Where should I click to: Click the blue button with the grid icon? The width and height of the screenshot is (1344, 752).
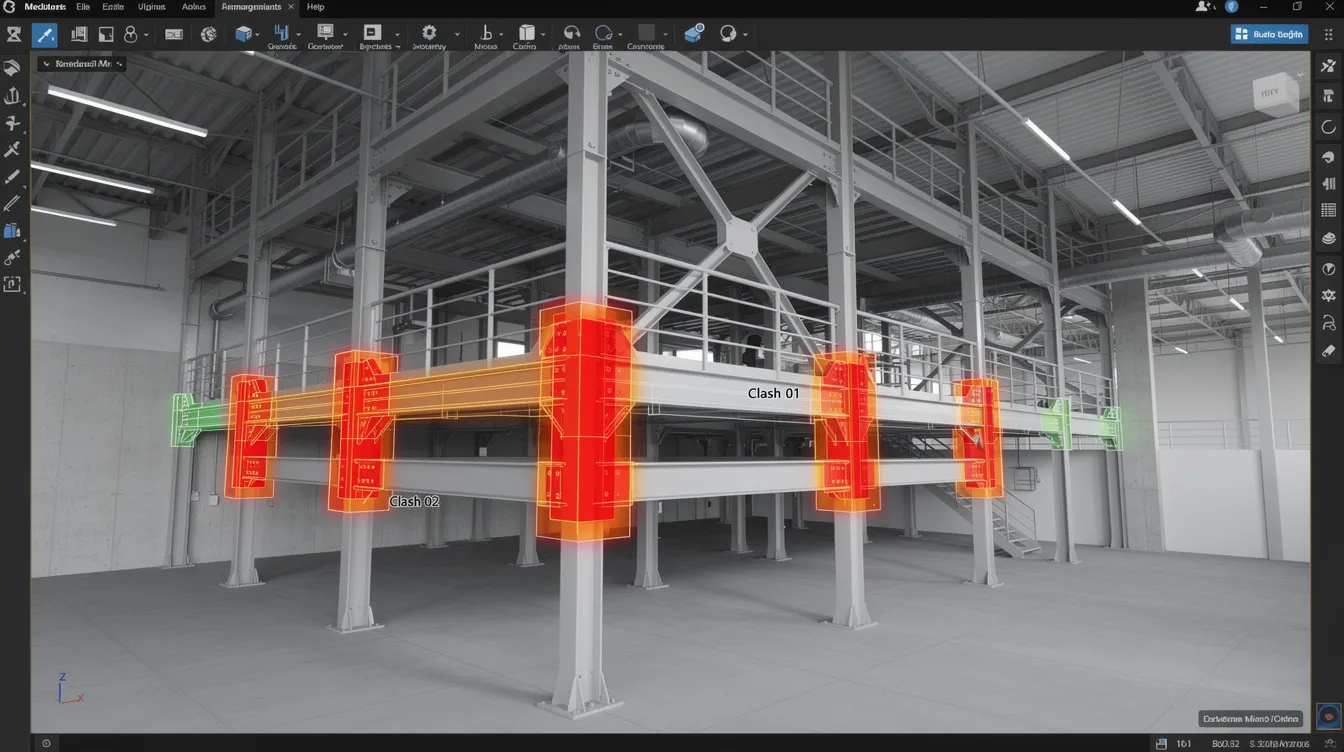1269,34
